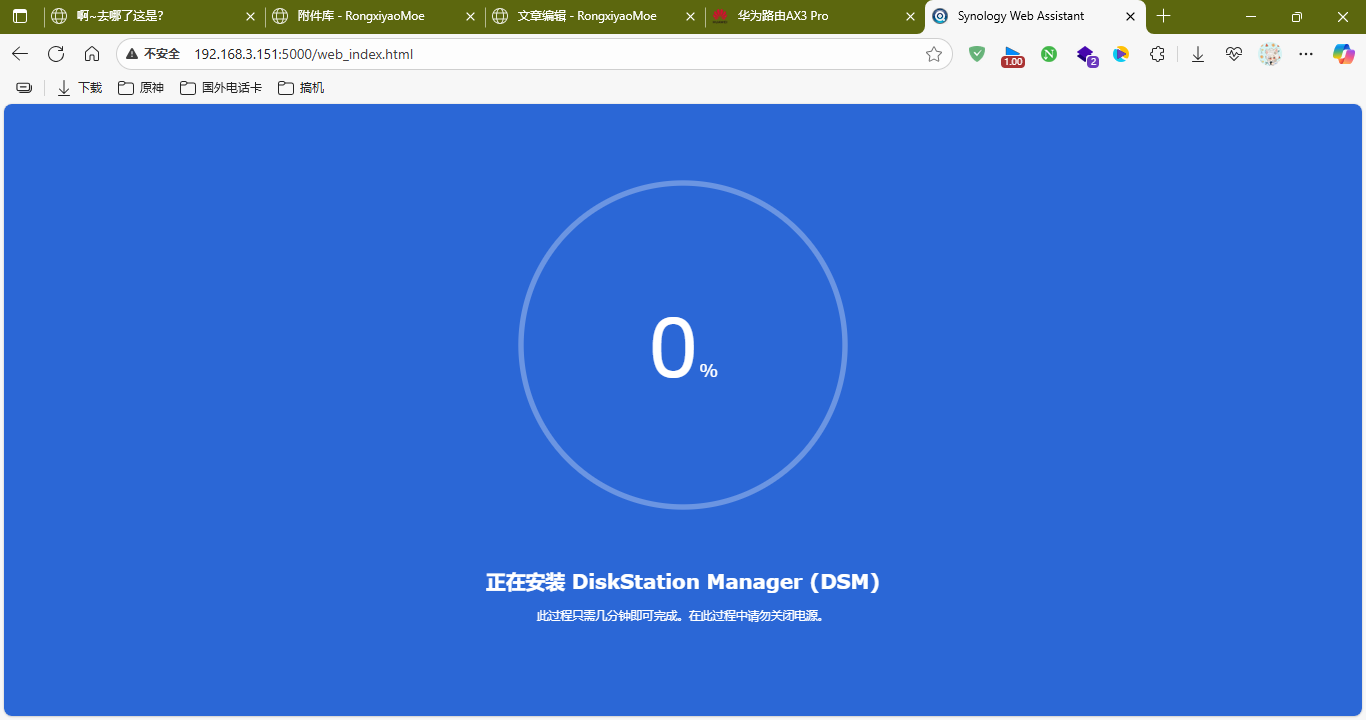This screenshot has height=720, width=1366.
Task: Close the 啊~去哪了这是? tab
Action: 250,16
